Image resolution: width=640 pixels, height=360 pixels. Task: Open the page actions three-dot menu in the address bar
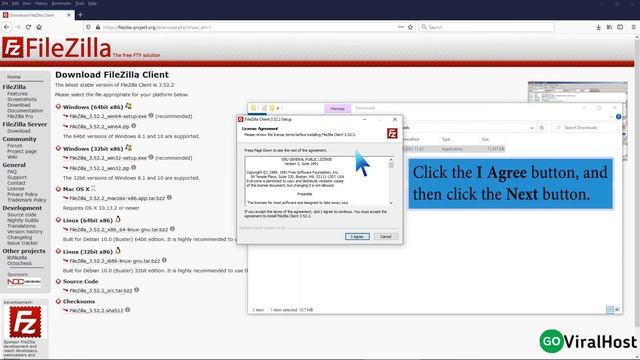click(x=400, y=27)
